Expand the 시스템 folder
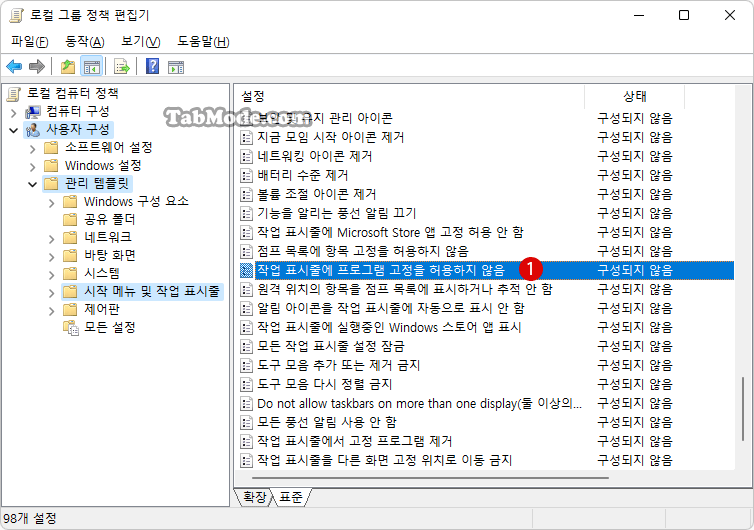Viewport: 754px width, 530px height. click(51, 275)
